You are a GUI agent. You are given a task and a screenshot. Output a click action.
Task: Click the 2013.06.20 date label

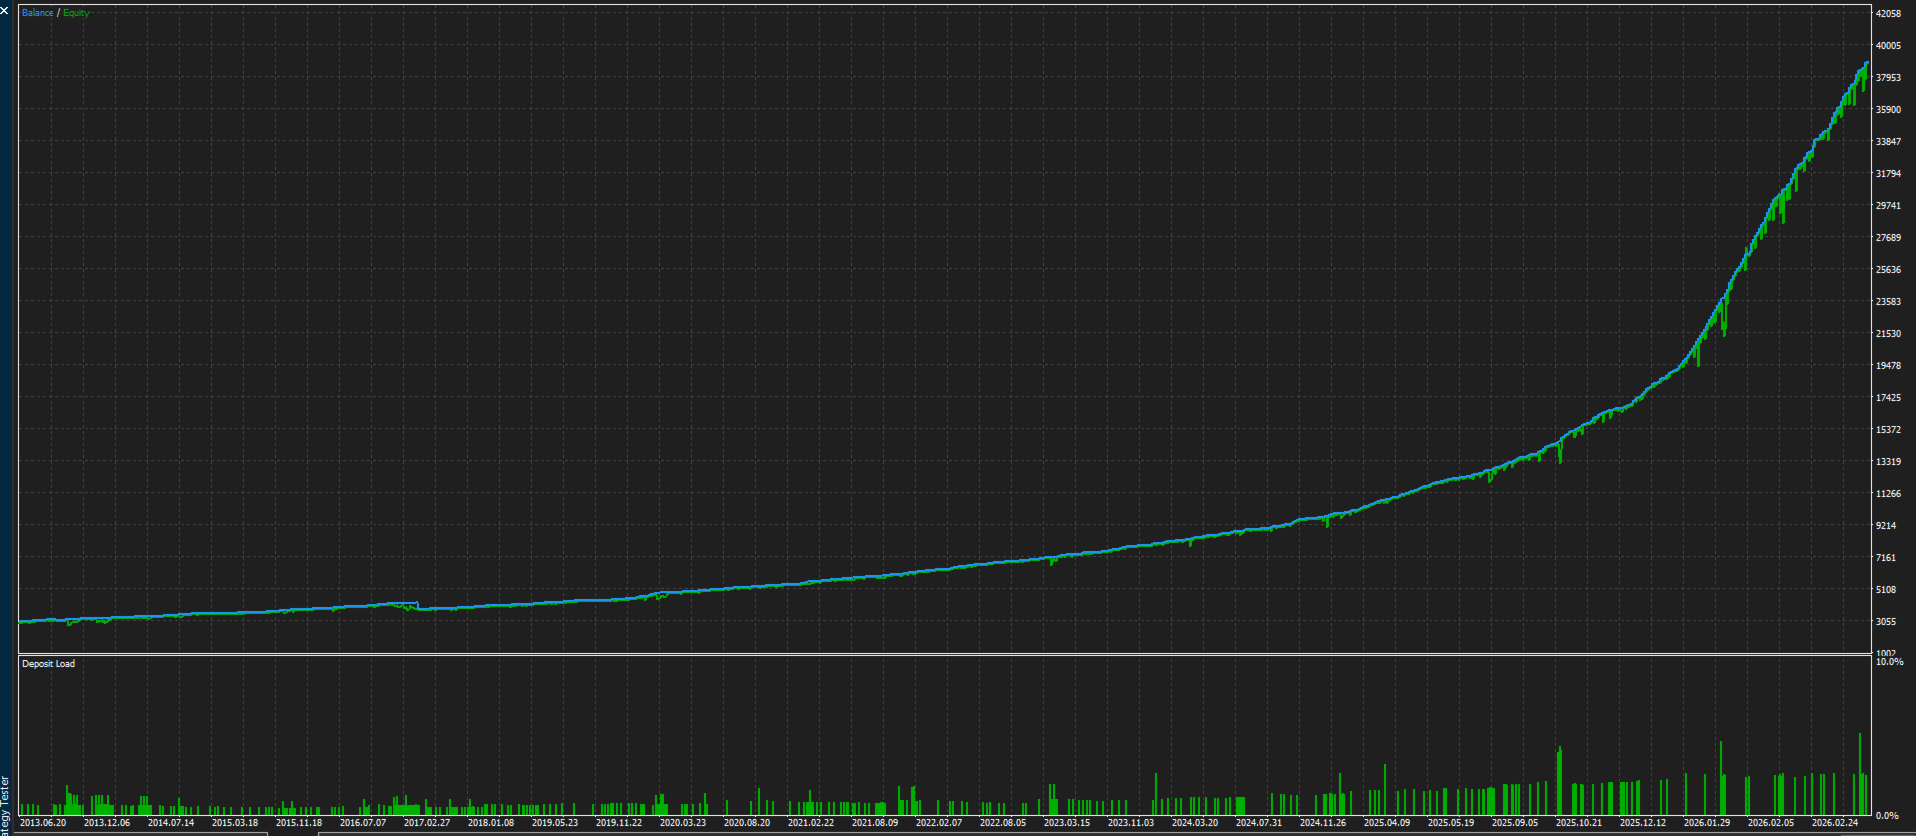43,823
